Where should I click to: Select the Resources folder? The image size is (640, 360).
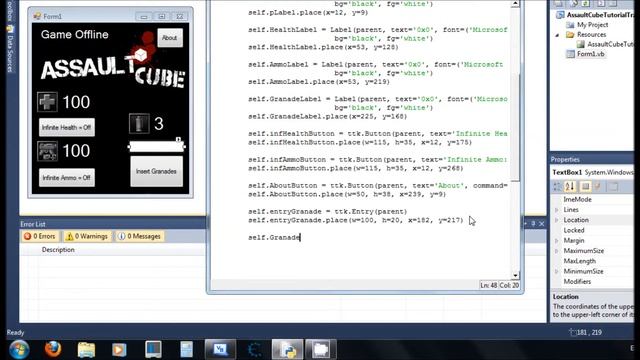(x=587, y=35)
